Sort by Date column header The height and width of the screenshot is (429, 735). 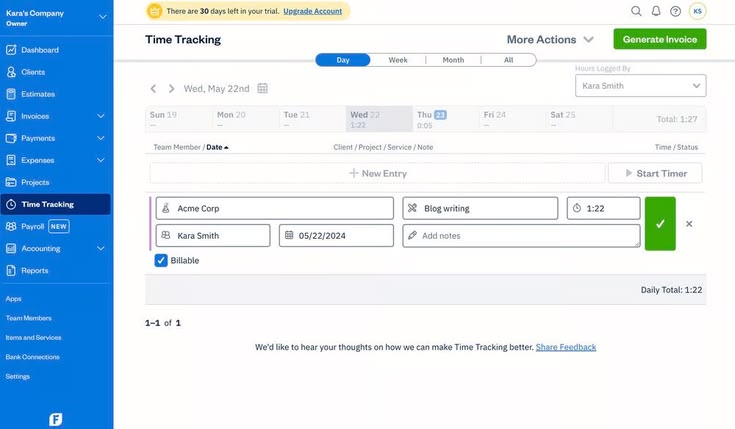pos(218,147)
